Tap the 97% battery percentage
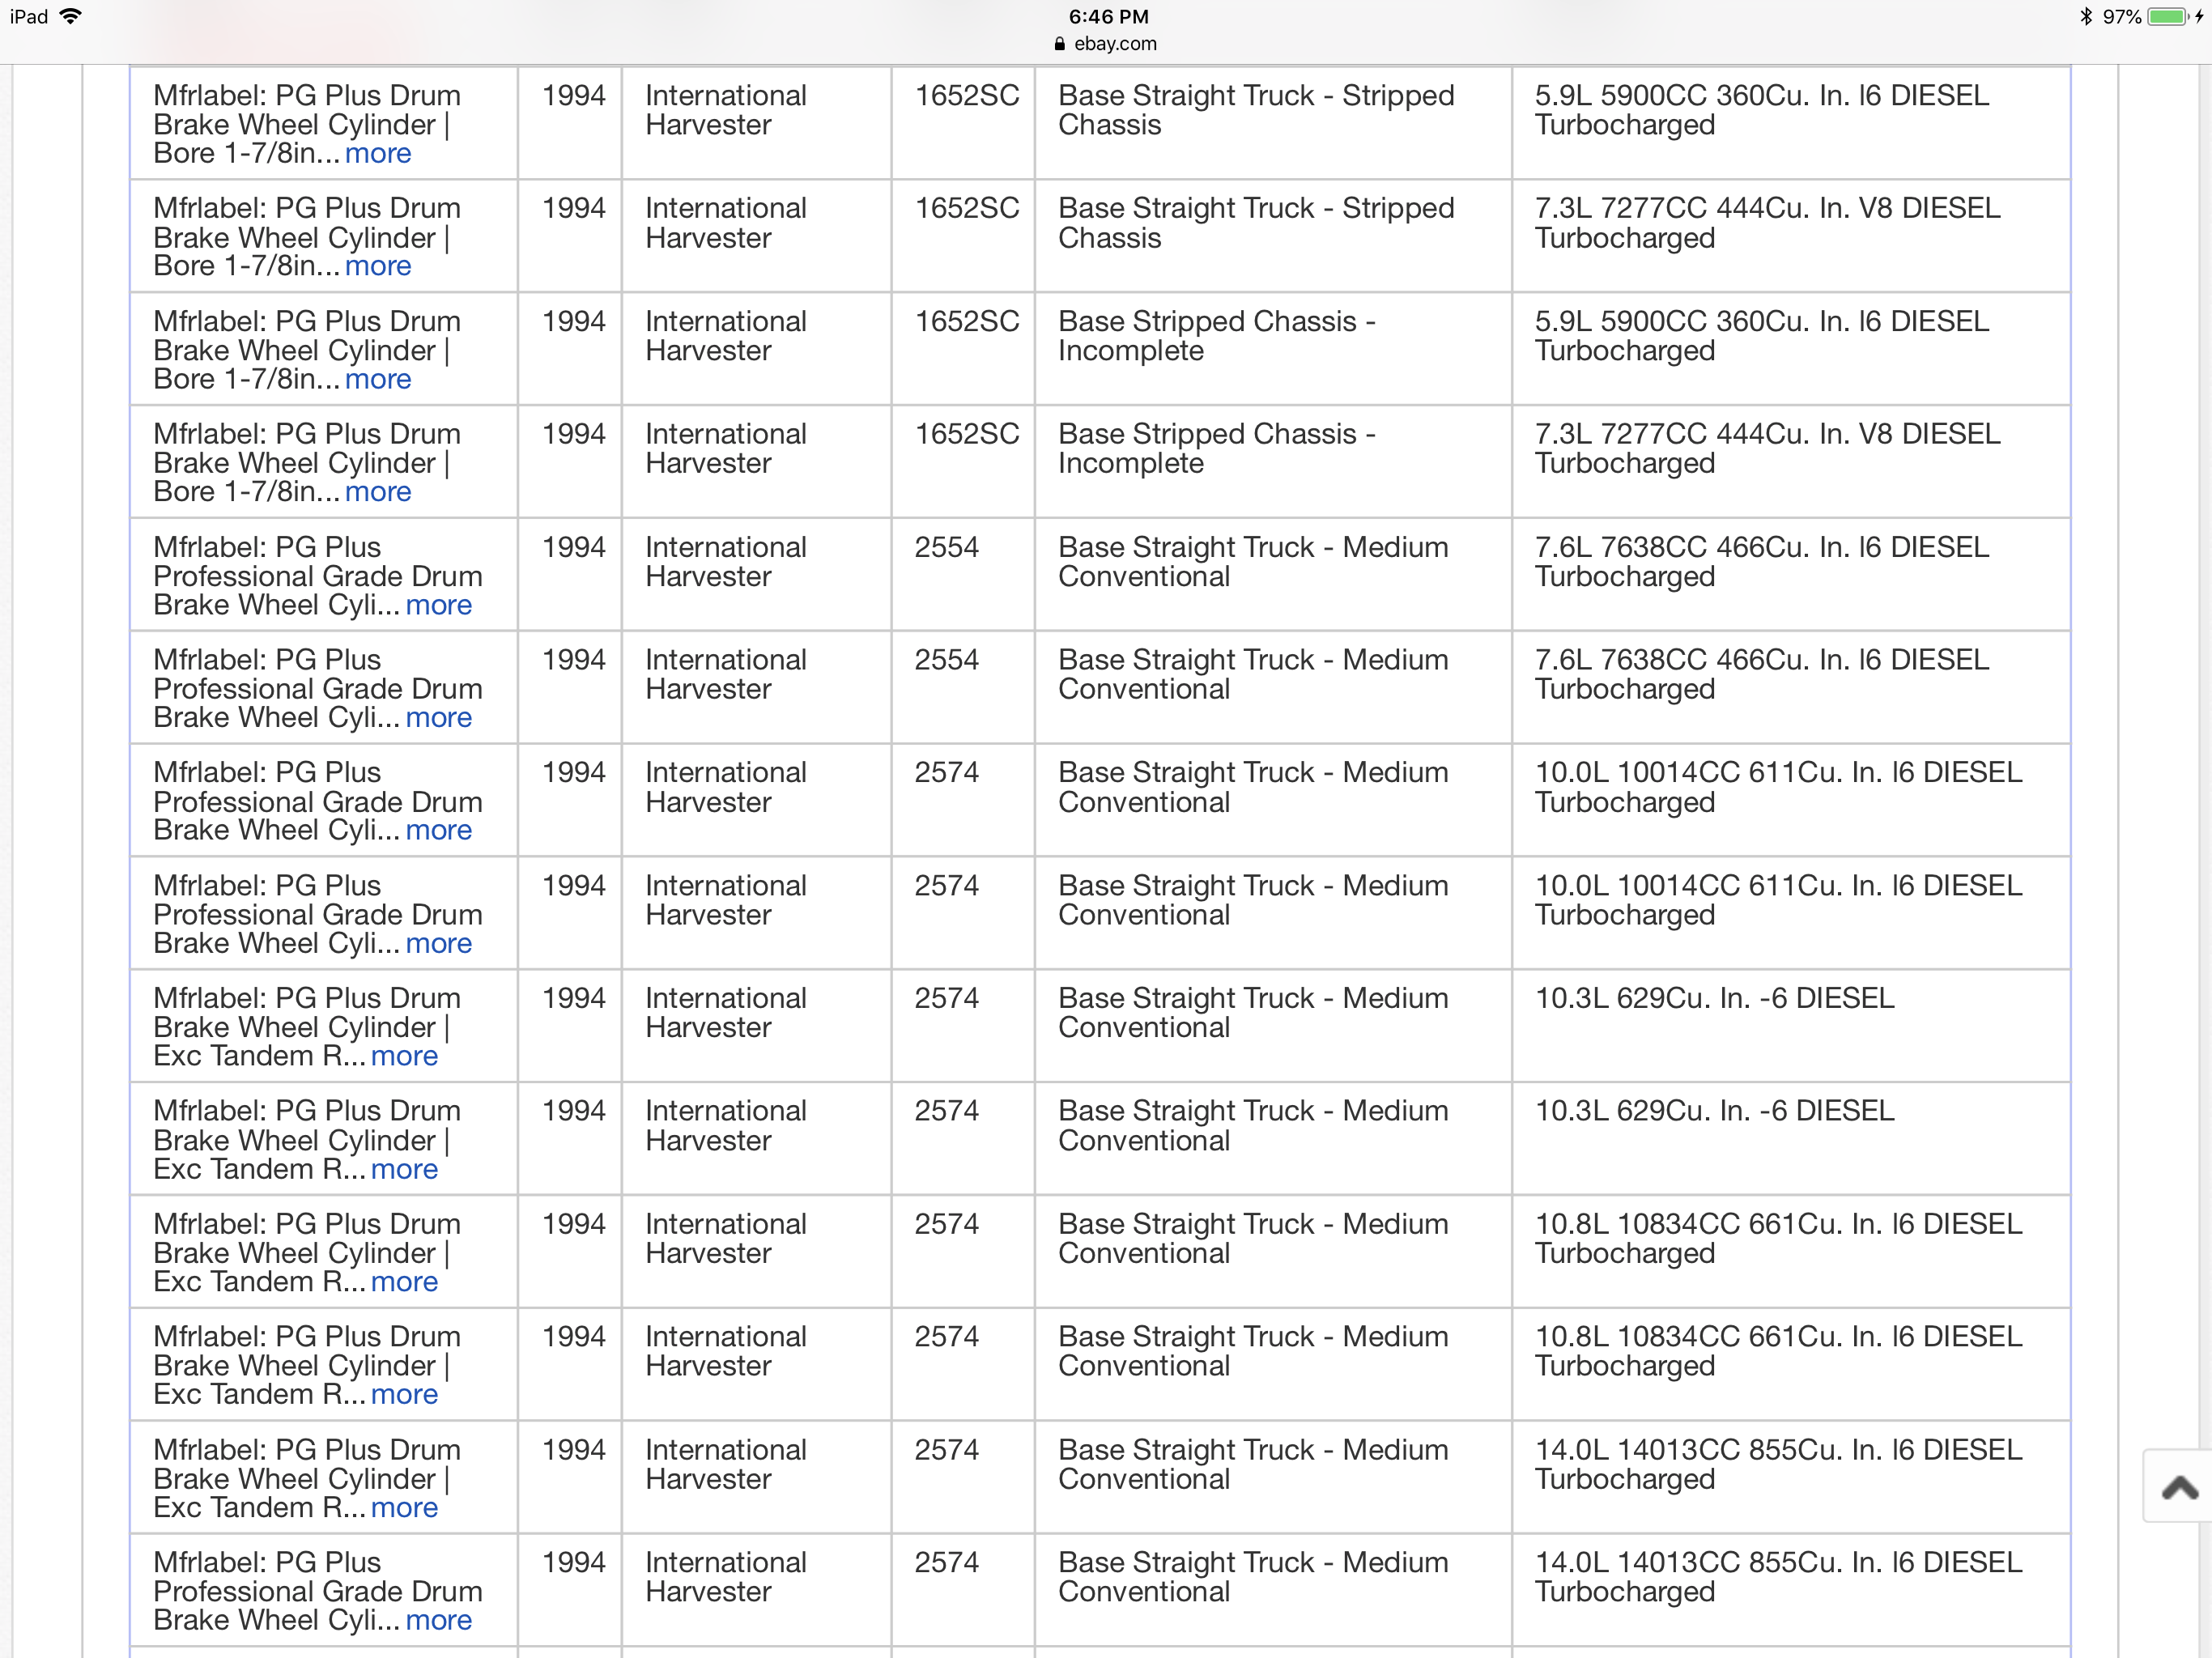This screenshot has height=1658, width=2212. tap(2121, 16)
